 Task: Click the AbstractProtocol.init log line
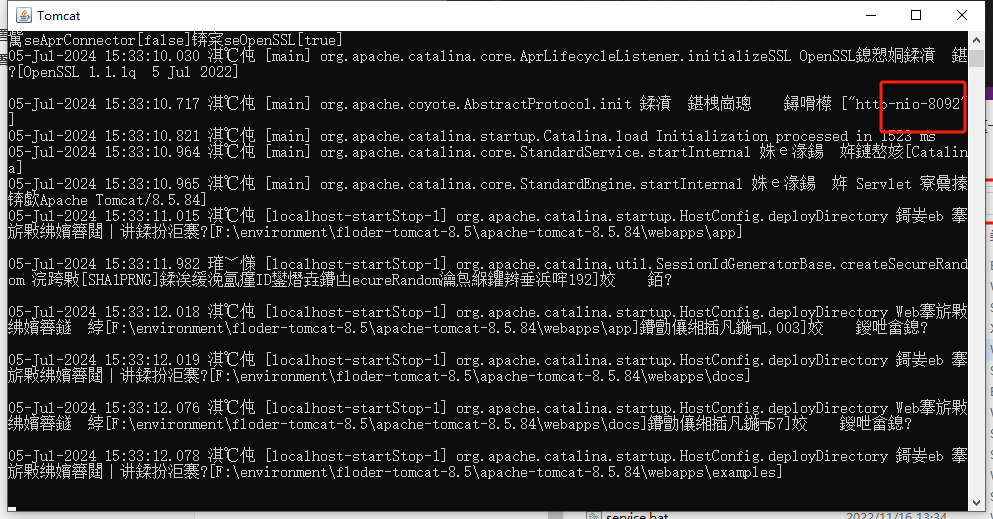coord(488,104)
